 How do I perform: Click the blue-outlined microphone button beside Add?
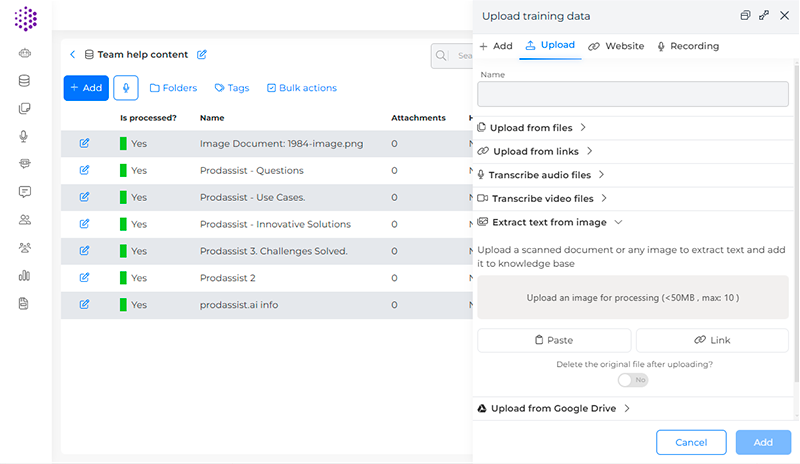click(x=126, y=88)
